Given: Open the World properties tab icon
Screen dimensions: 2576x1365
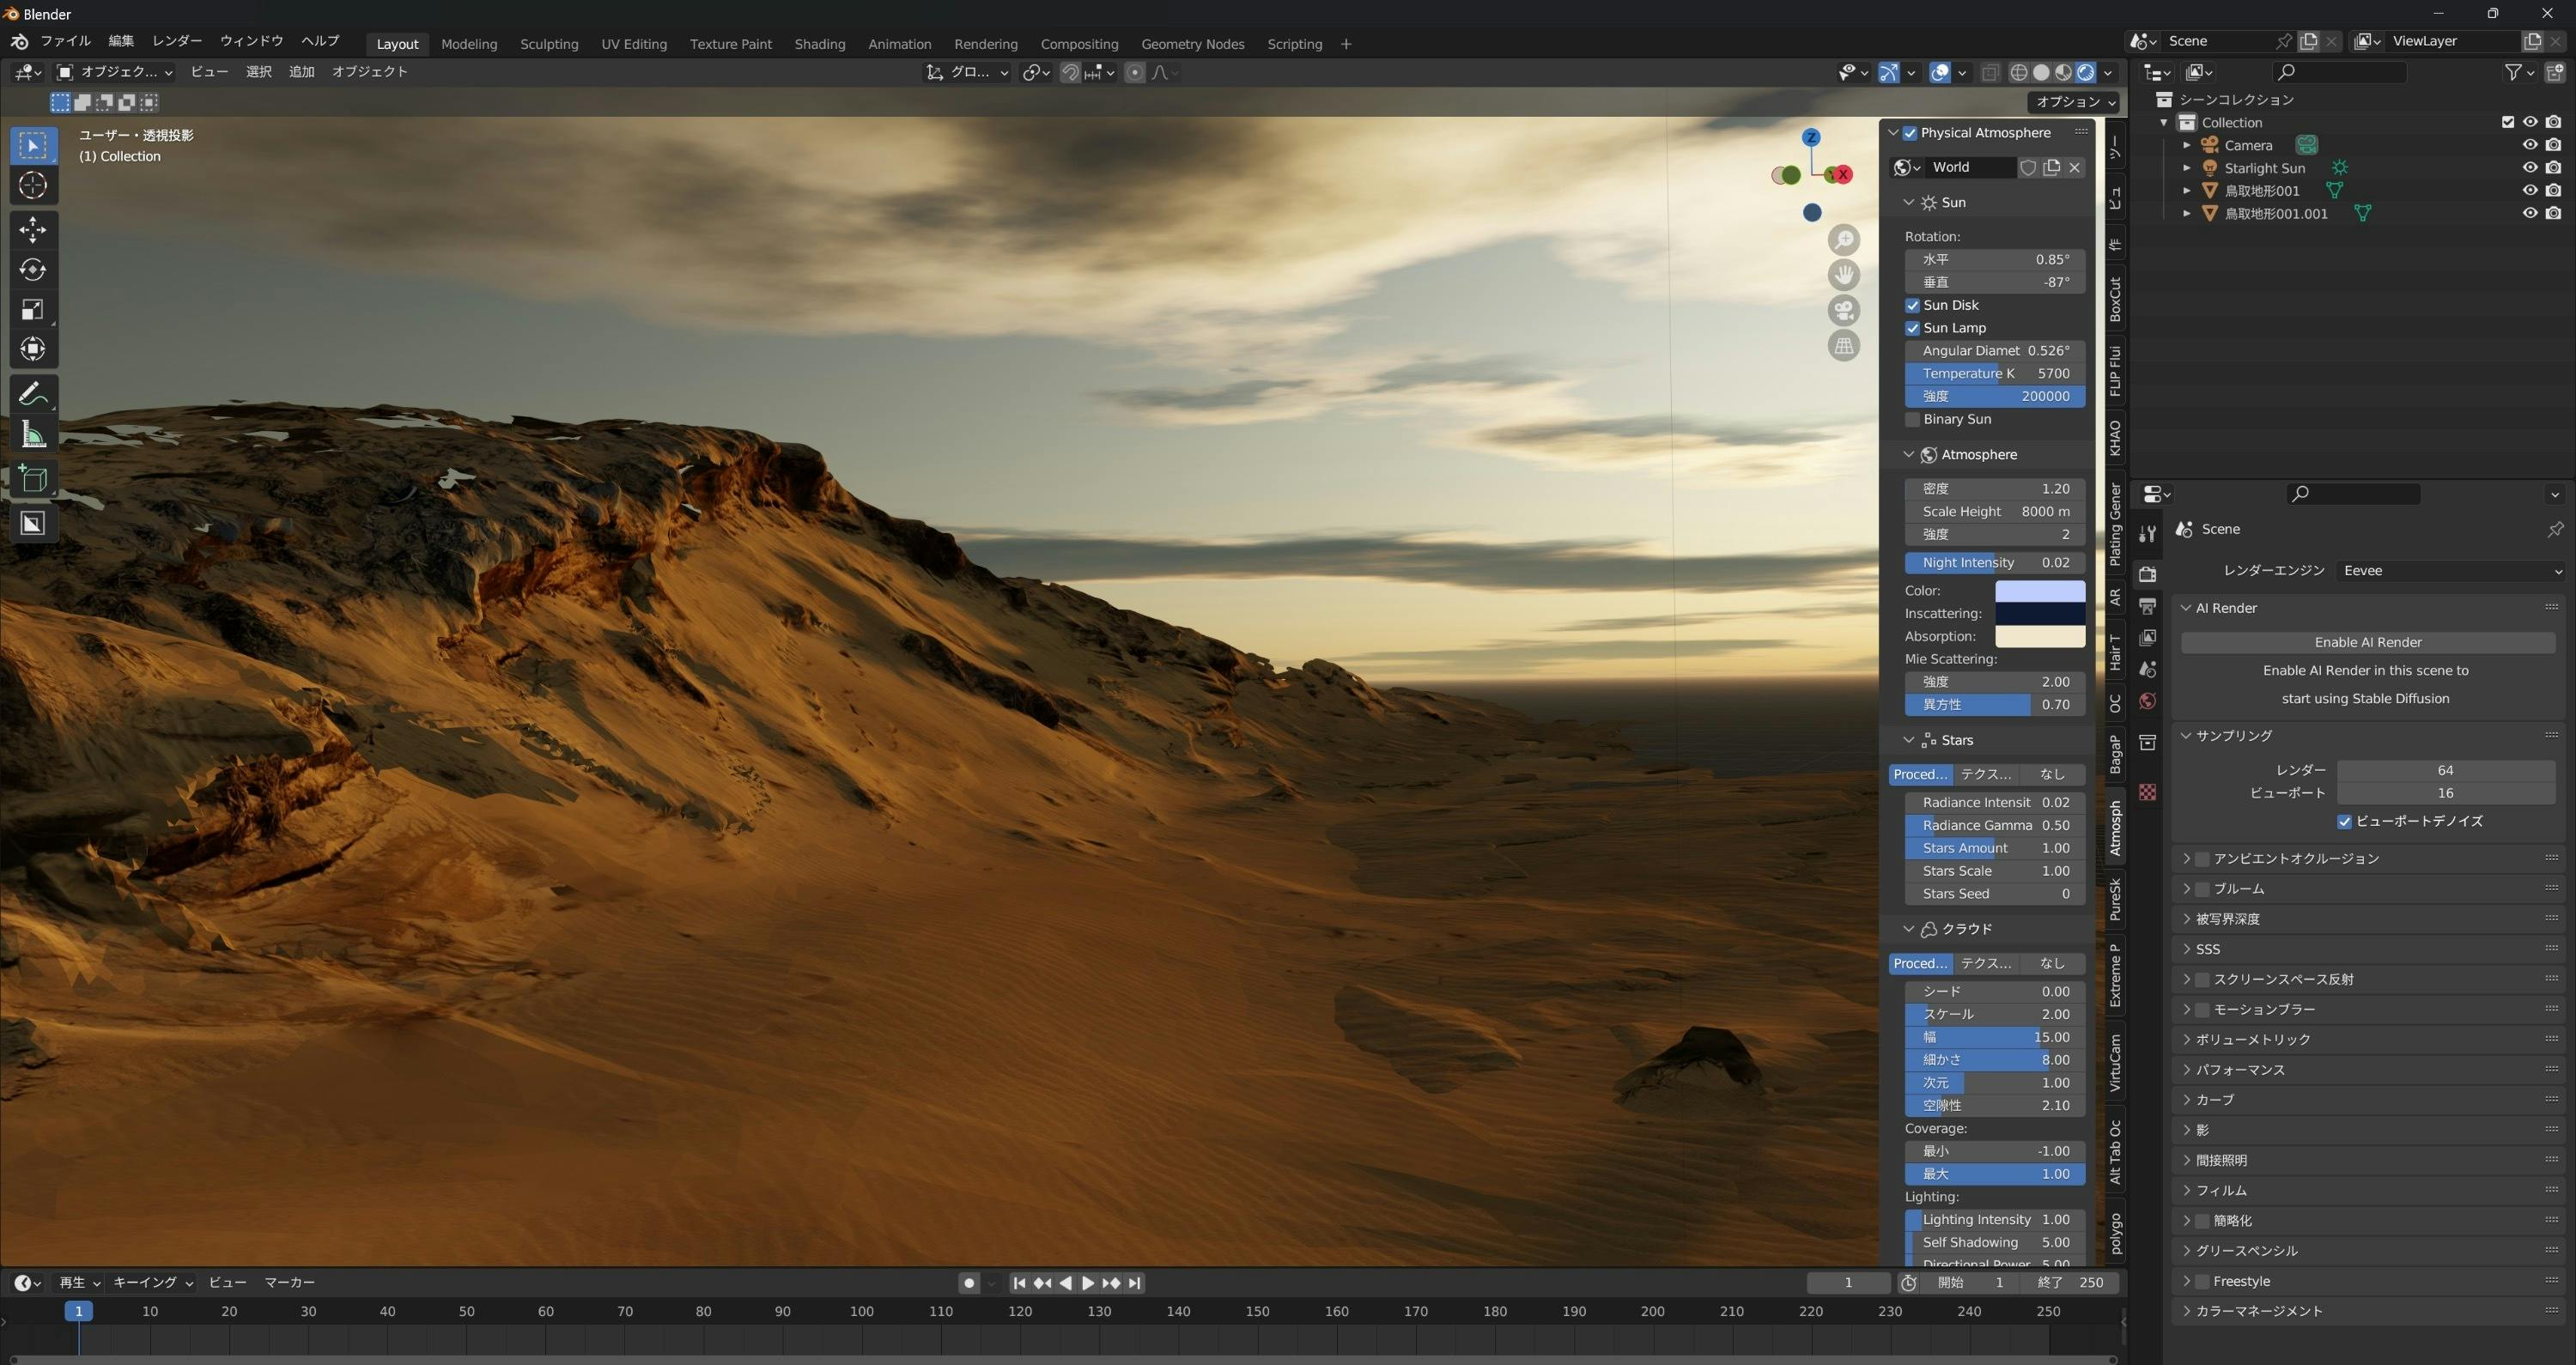Looking at the screenshot, I should click(x=2147, y=701).
